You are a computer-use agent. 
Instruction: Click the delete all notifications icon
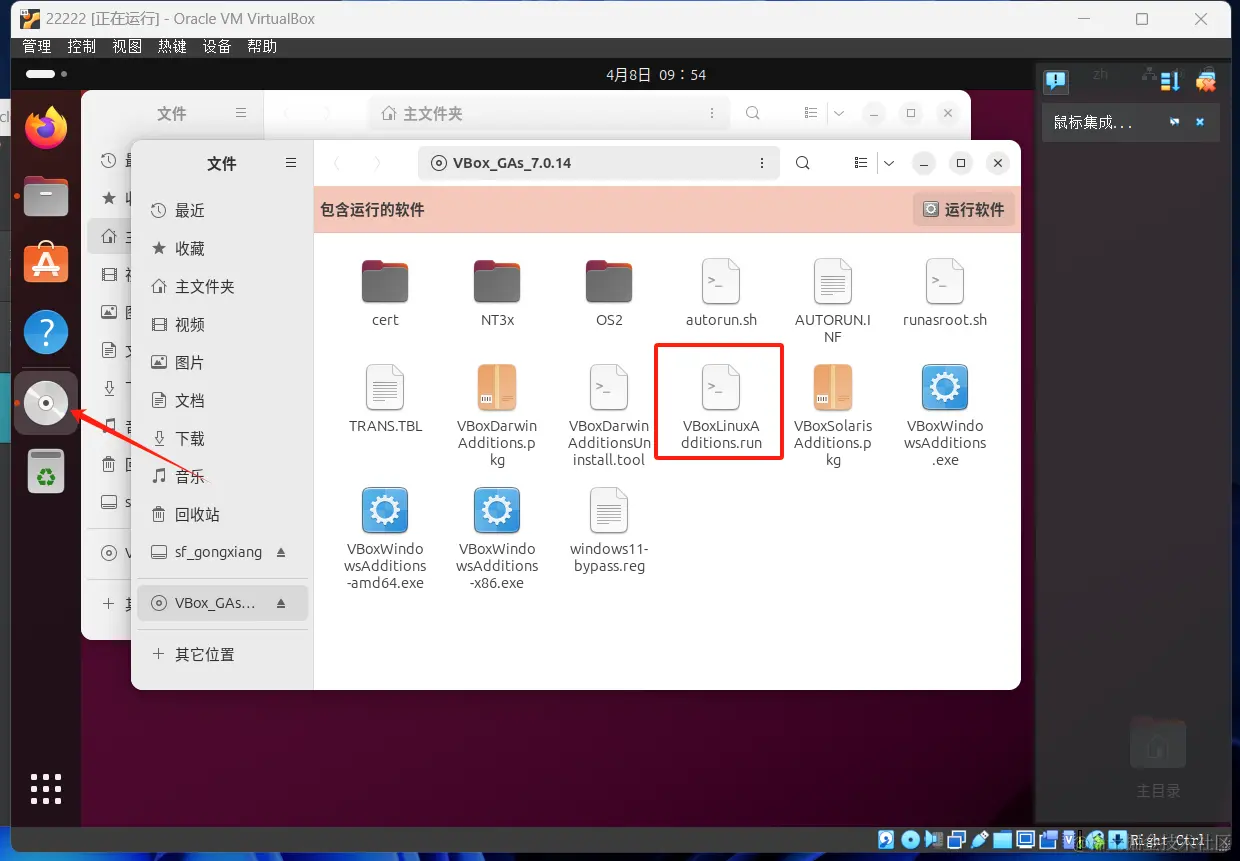(x=1206, y=81)
